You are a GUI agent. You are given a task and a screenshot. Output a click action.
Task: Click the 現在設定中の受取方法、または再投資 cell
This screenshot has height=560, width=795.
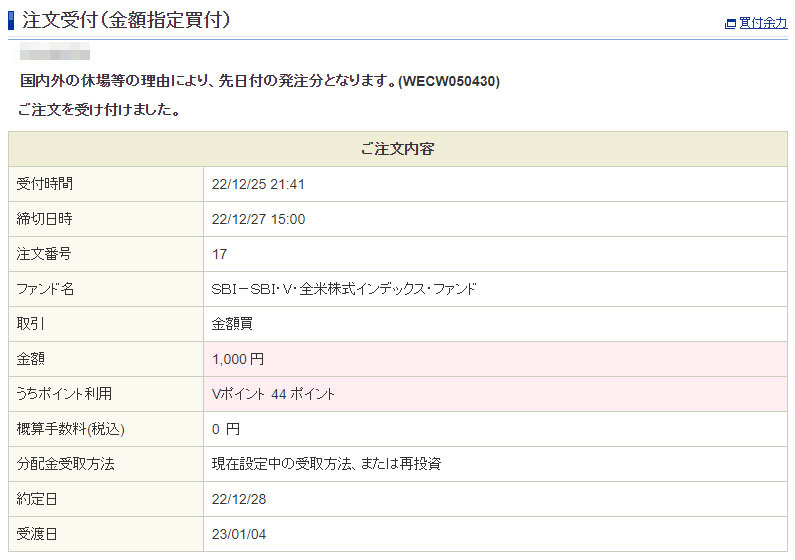pos(326,464)
